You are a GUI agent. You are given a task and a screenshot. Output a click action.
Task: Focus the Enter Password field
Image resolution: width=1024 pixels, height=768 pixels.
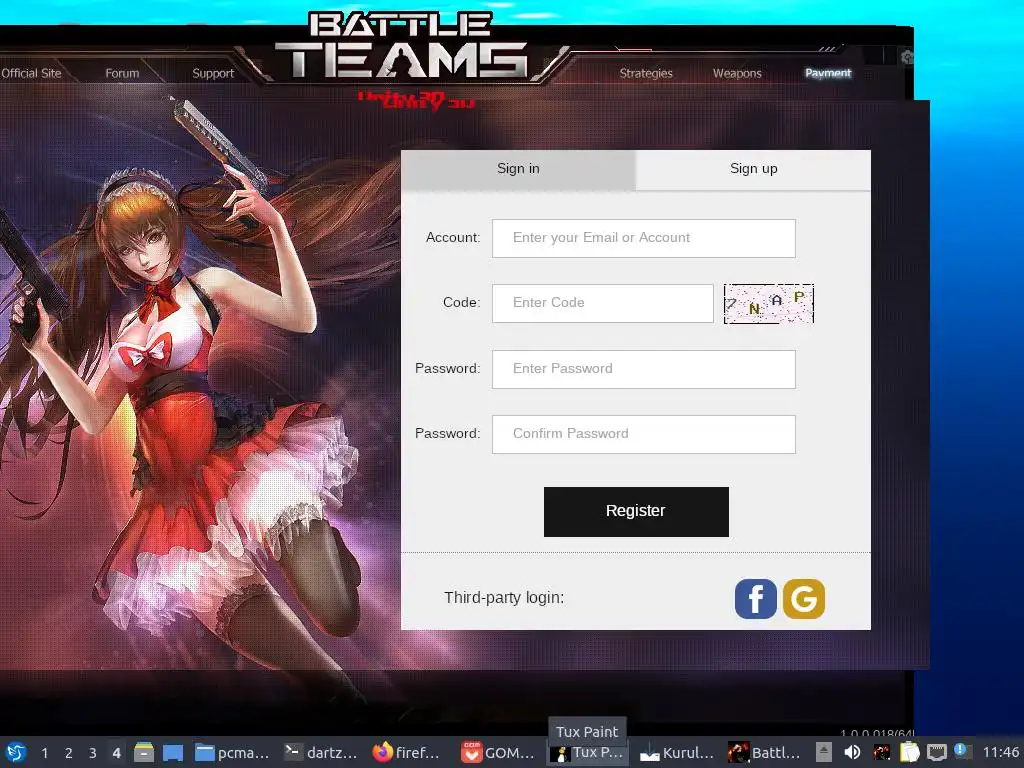(644, 369)
